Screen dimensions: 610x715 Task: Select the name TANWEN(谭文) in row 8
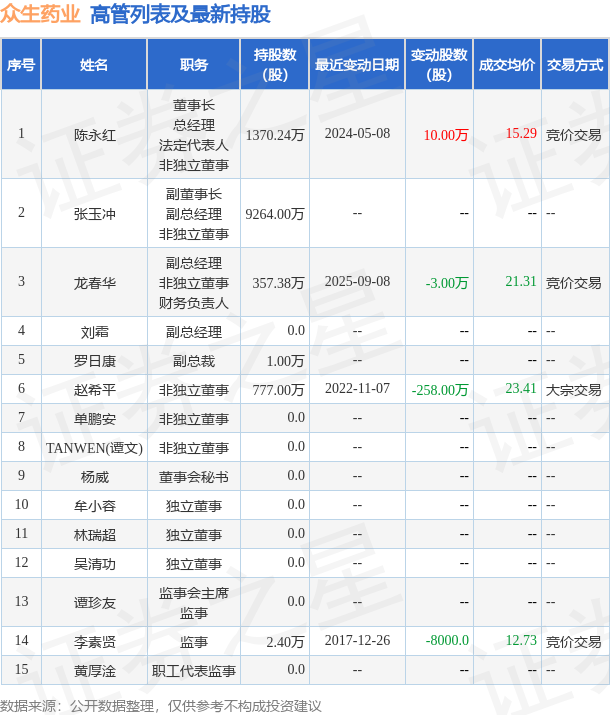[x=94, y=448]
